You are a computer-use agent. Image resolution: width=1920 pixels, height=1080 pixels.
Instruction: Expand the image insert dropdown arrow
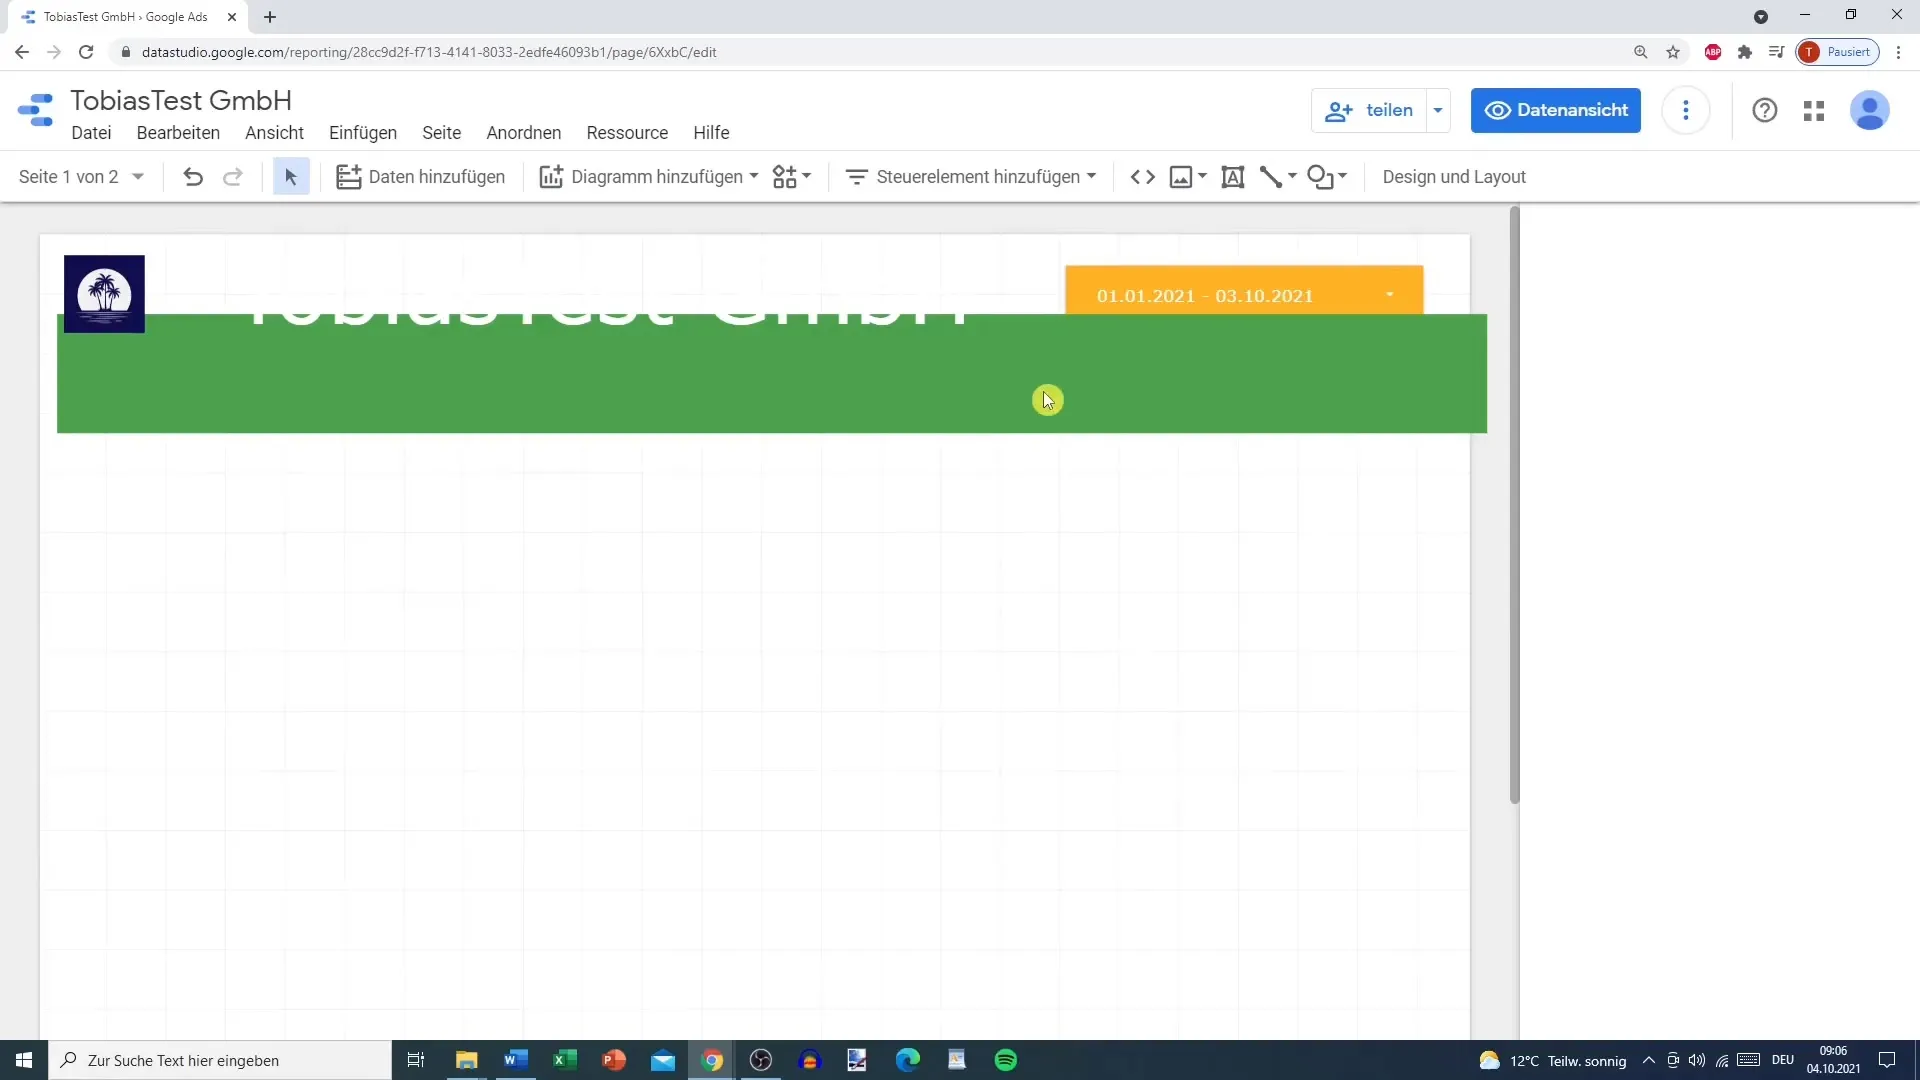[1202, 176]
